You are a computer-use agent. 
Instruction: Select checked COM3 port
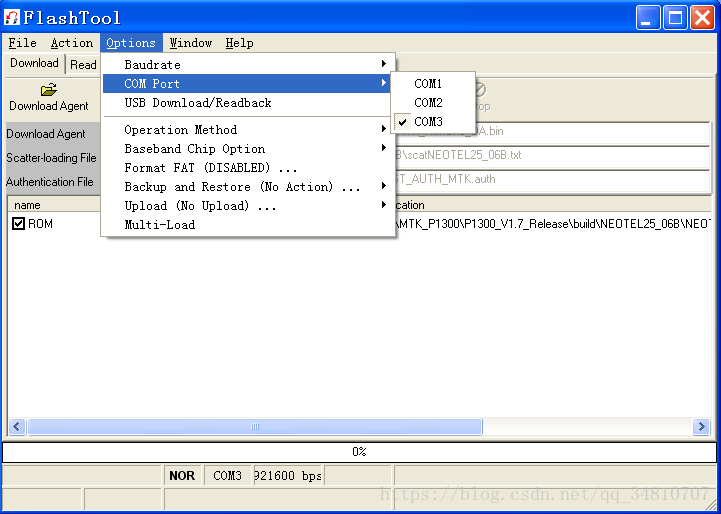(433, 122)
